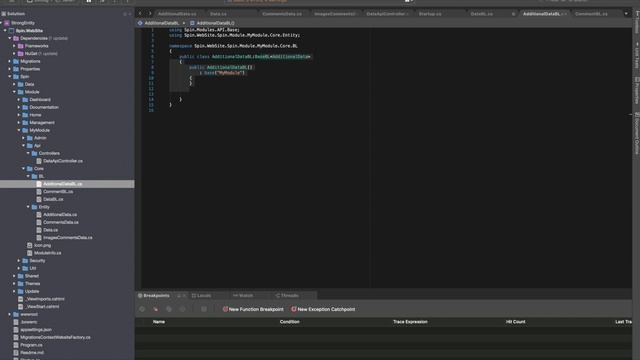Select AdditionalData.cs in the Entity folder
Image resolution: width=640 pixels, height=360 pixels.
60,215
